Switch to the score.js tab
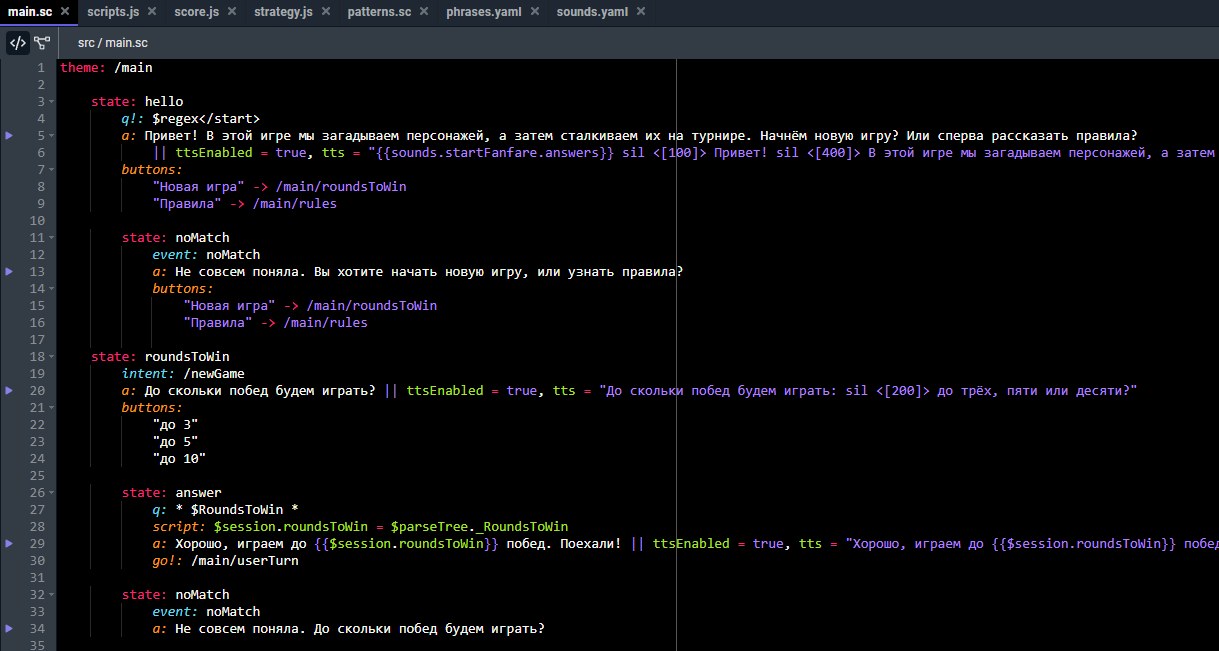1219x651 pixels. click(x=195, y=12)
